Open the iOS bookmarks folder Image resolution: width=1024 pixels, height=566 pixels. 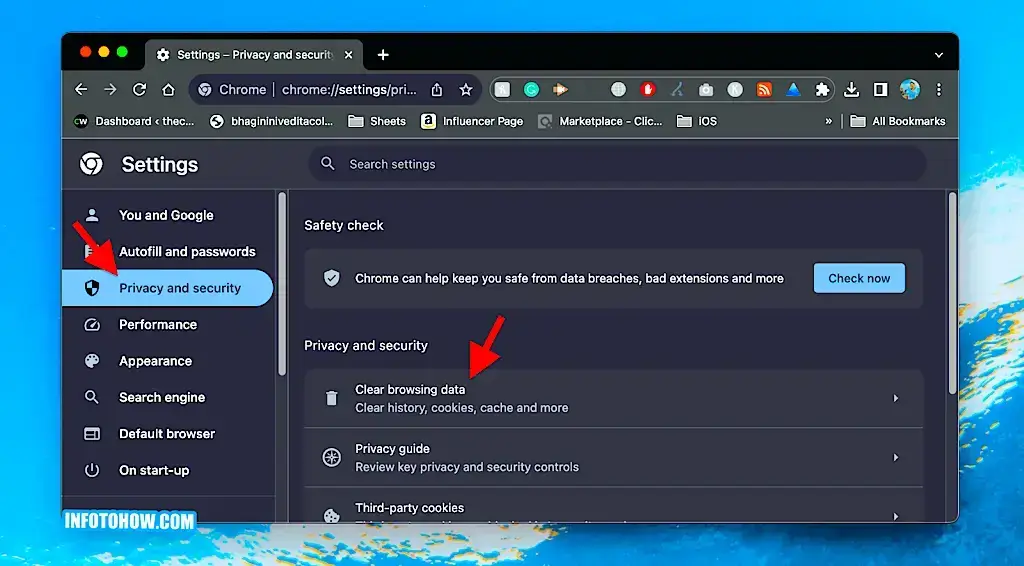697,121
